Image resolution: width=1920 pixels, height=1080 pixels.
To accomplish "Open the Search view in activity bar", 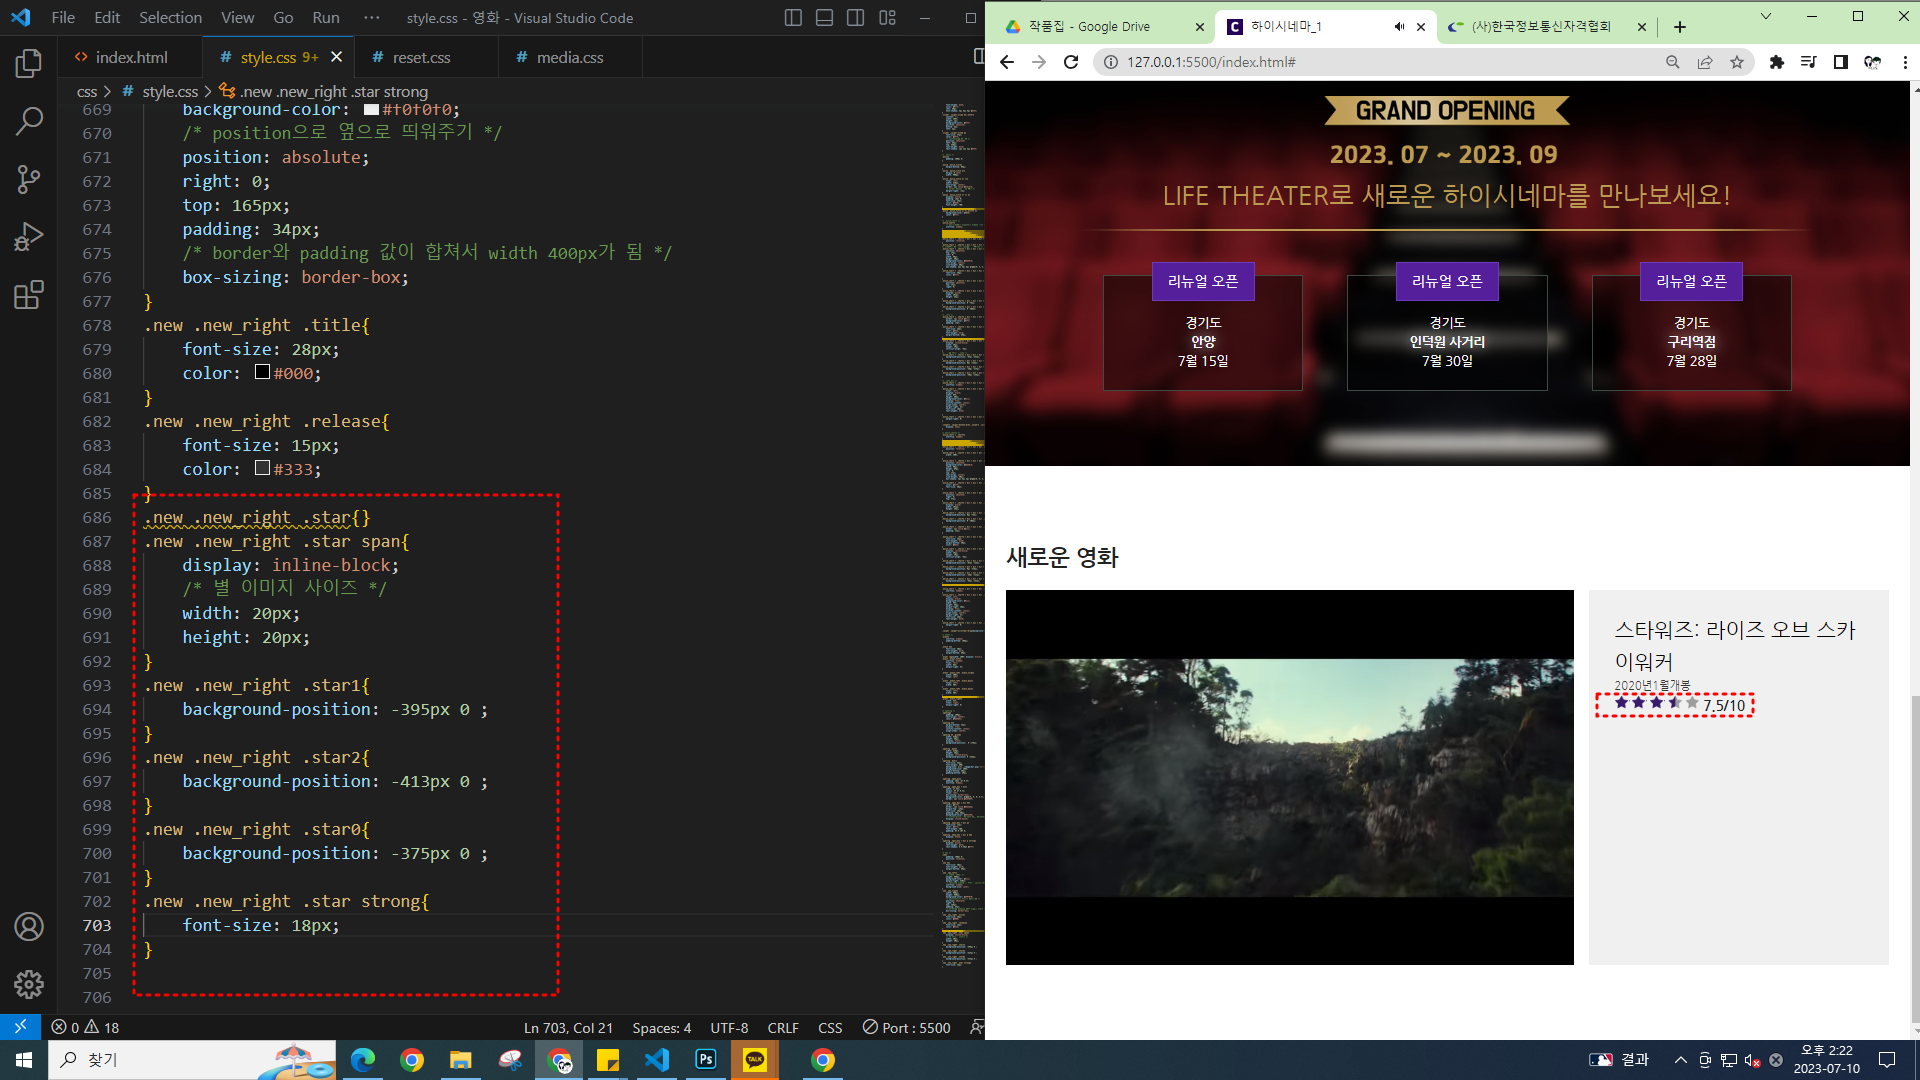I will click(x=29, y=122).
